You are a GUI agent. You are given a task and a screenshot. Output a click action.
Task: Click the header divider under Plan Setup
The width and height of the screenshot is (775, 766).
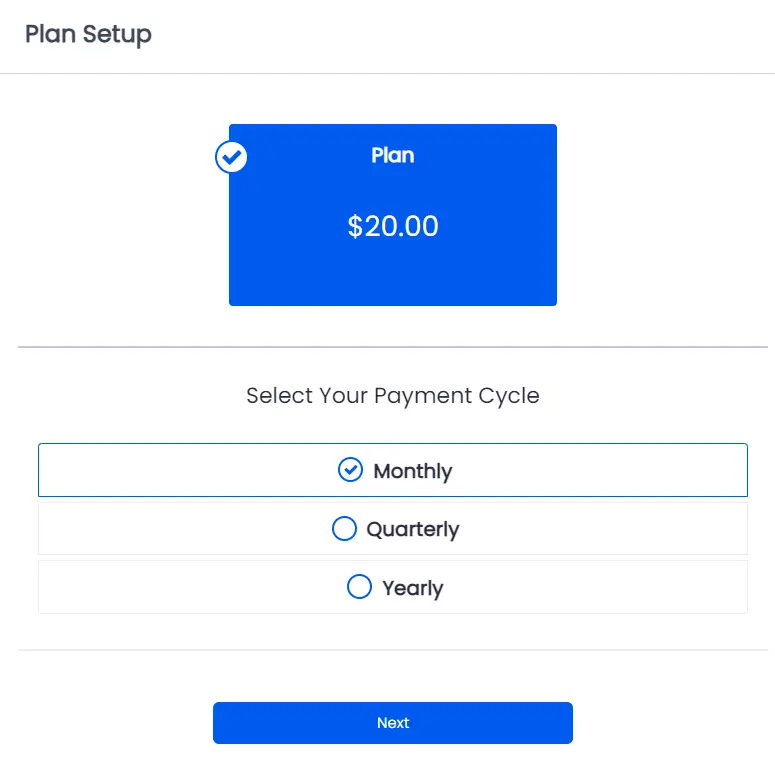pyautogui.click(x=388, y=74)
